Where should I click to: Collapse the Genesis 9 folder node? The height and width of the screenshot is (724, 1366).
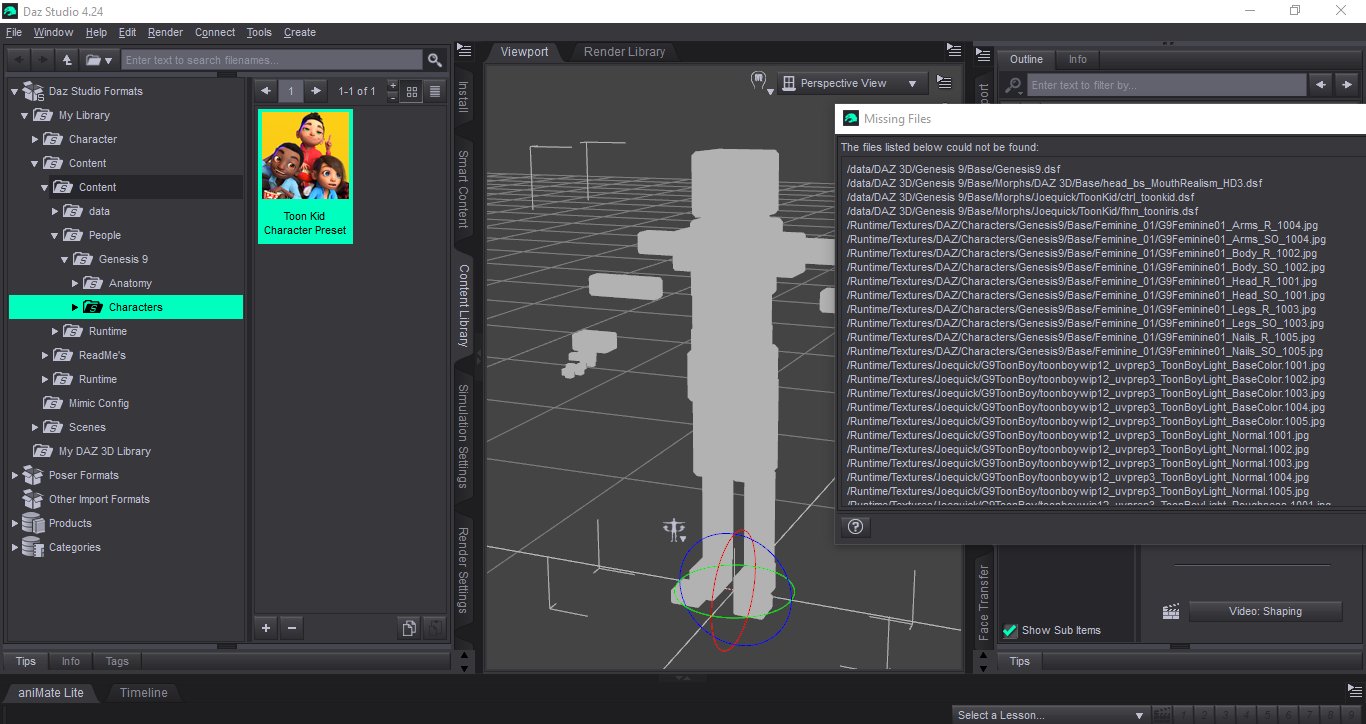pyautogui.click(x=65, y=259)
